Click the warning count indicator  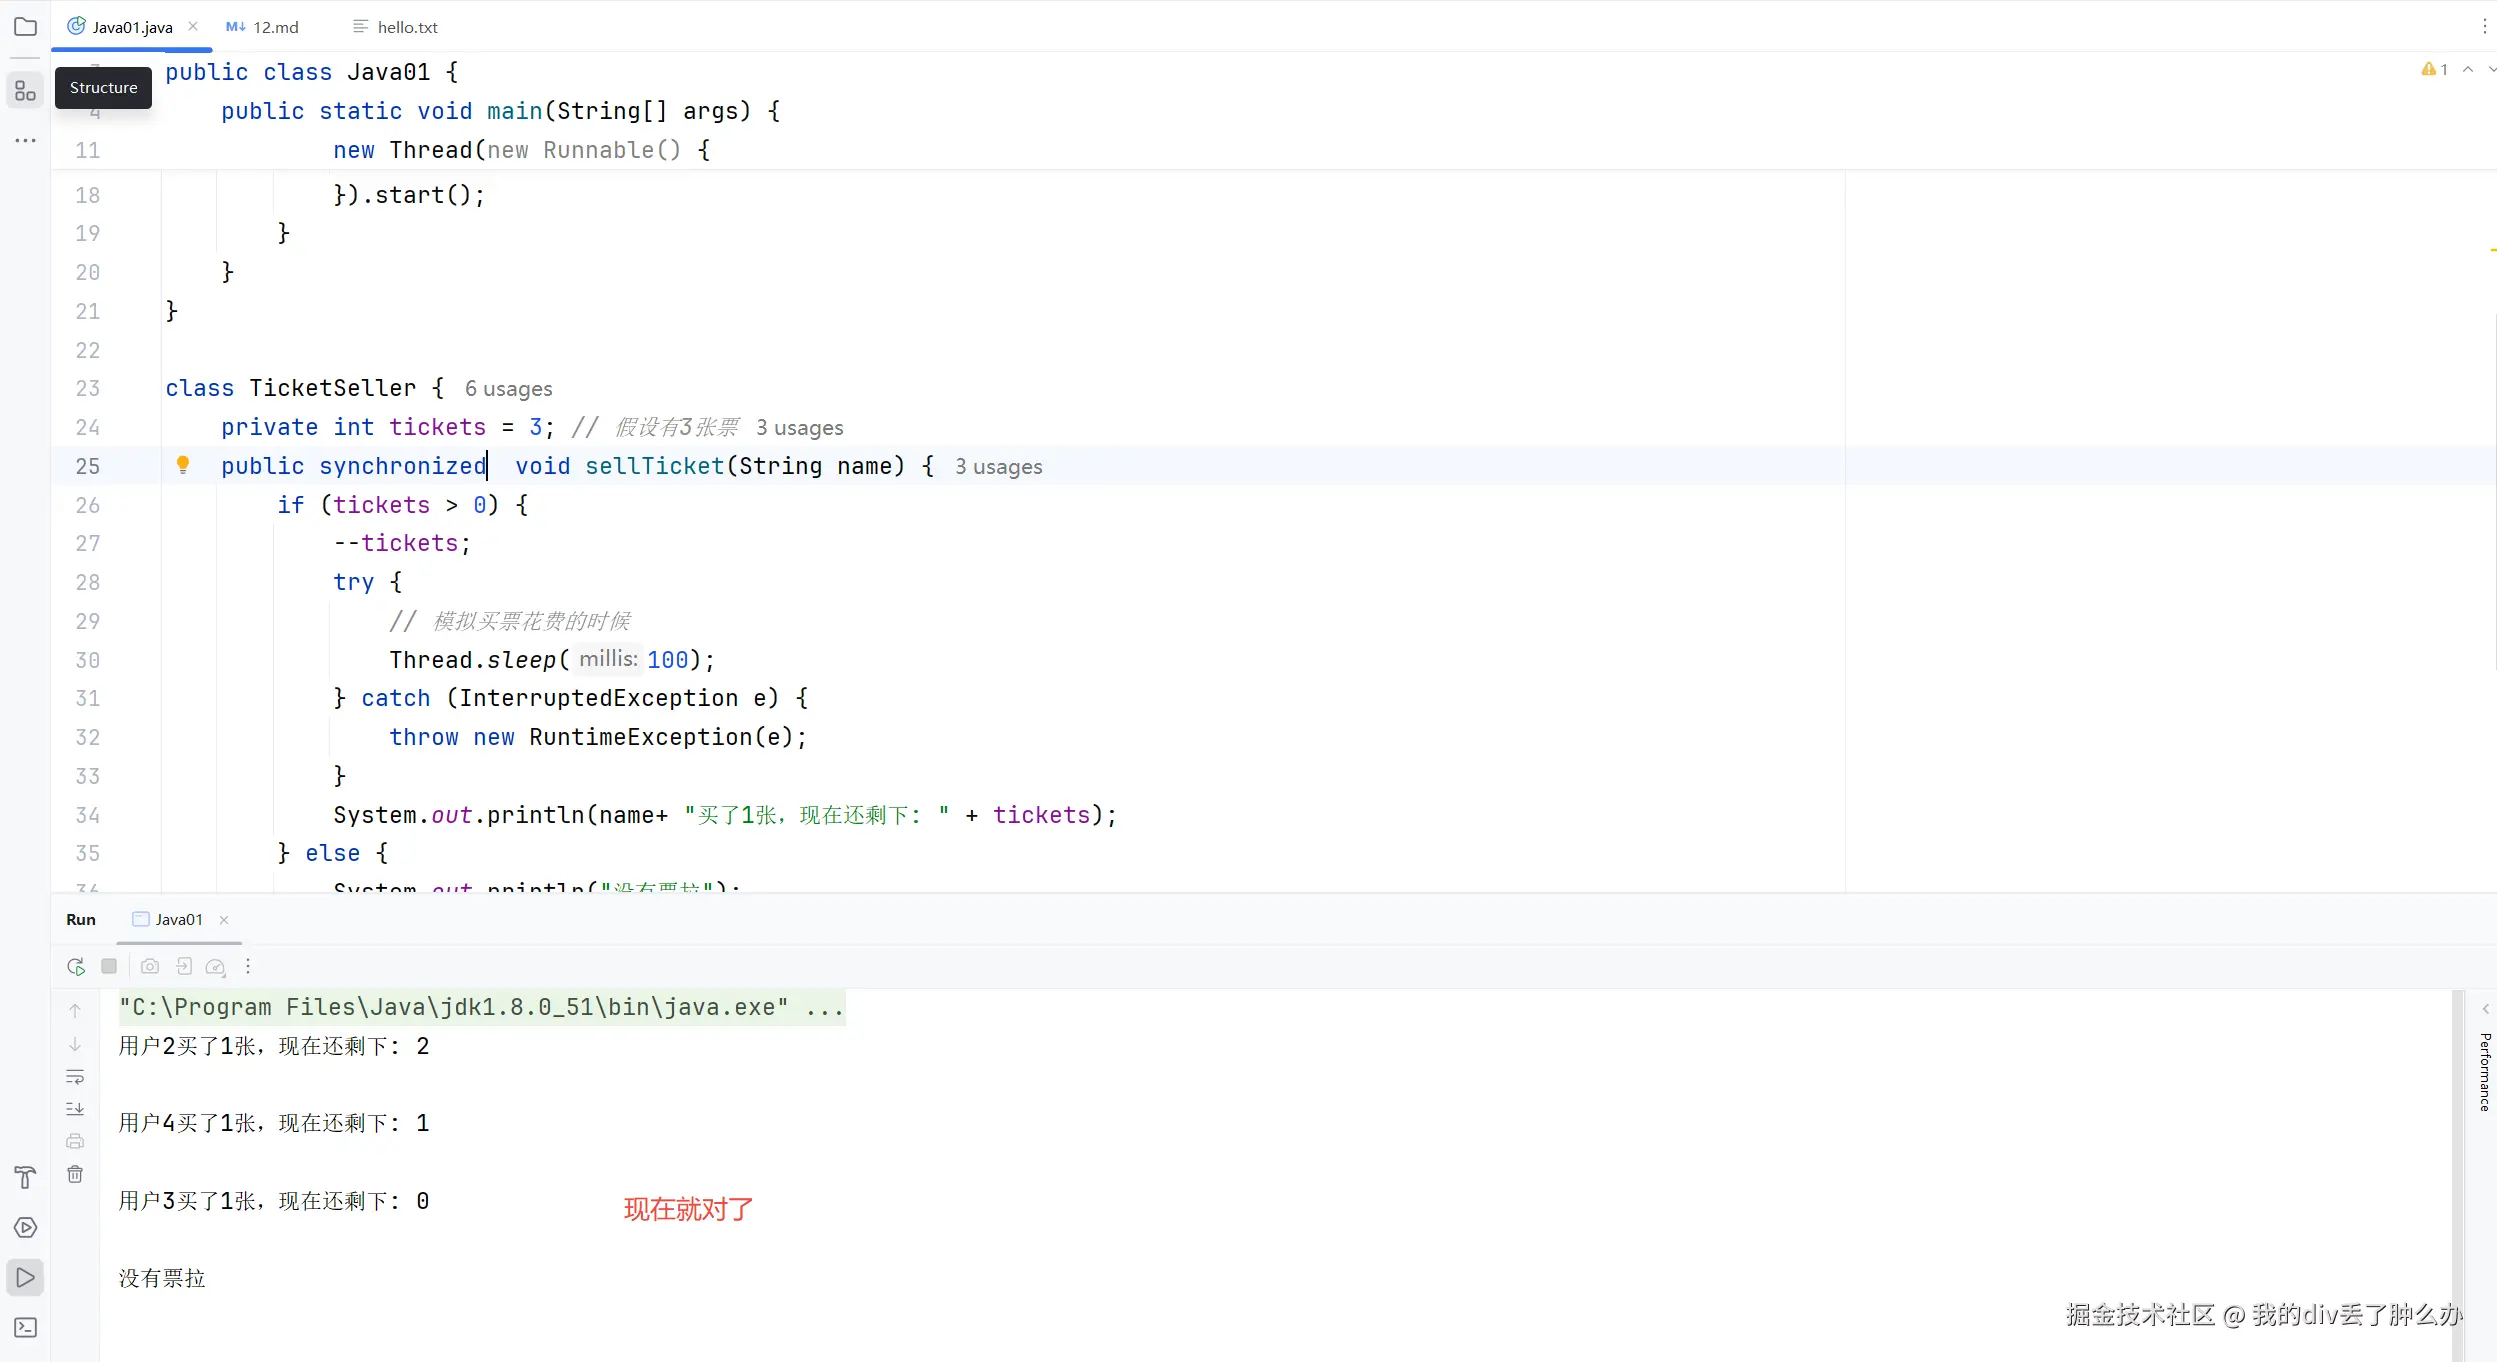2434,69
